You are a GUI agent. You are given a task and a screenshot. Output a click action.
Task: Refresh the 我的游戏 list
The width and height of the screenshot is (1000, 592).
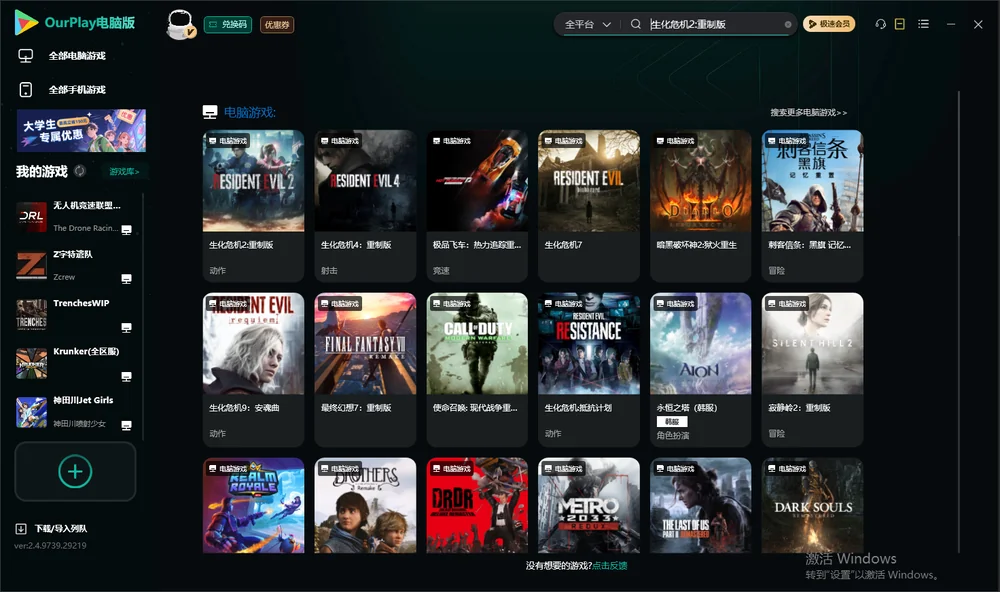(x=80, y=171)
